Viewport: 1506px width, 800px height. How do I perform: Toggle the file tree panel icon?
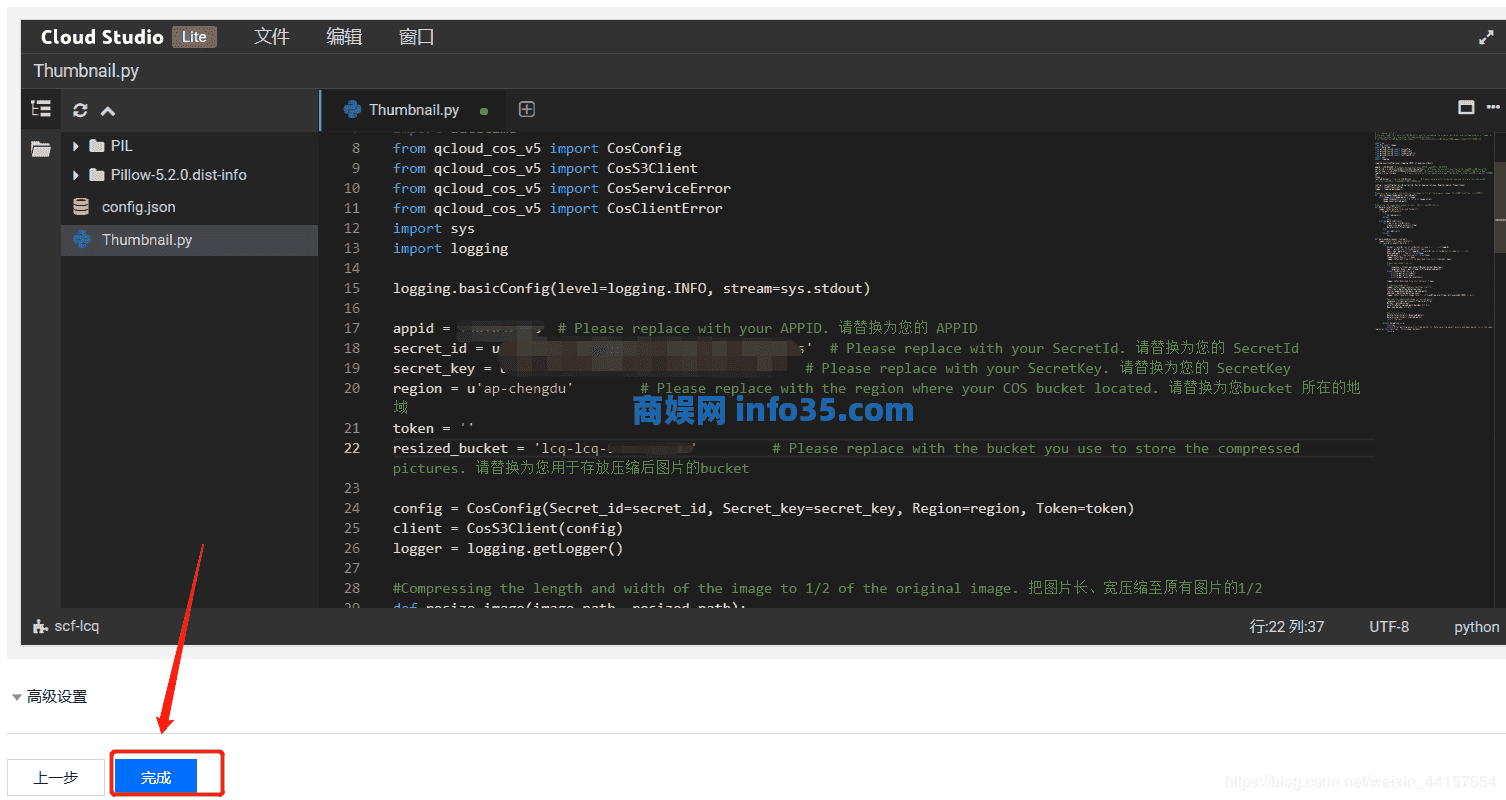(41, 109)
